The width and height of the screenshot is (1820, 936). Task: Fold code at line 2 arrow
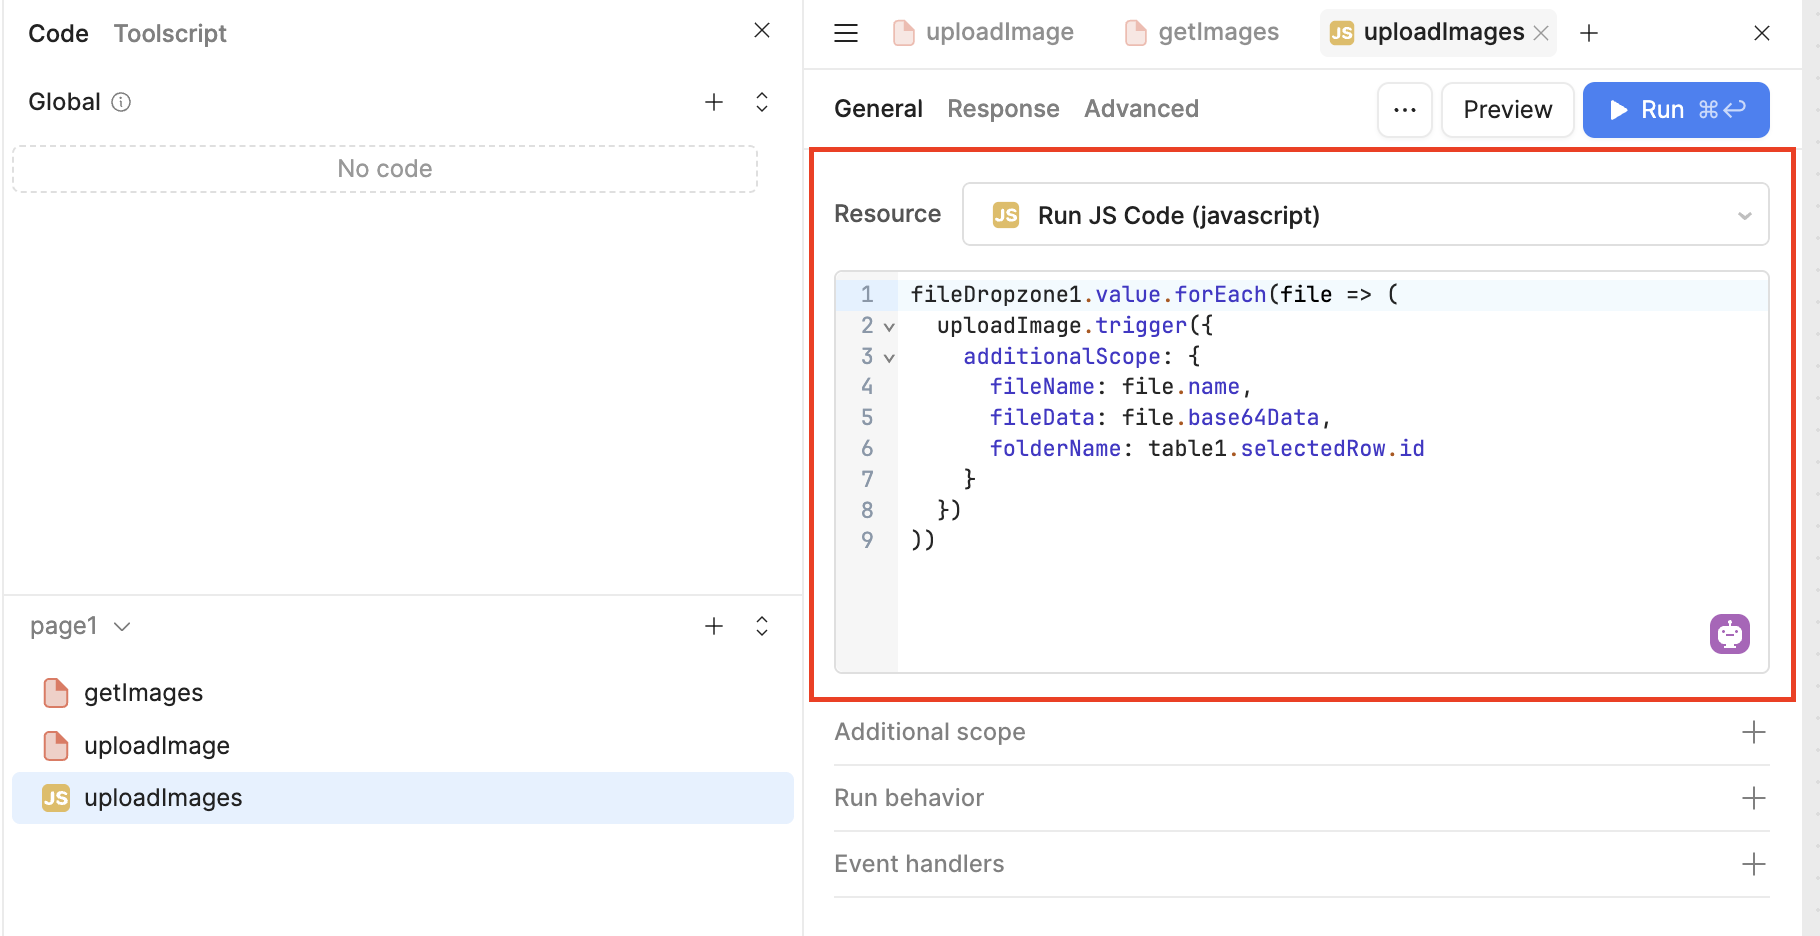click(x=889, y=326)
